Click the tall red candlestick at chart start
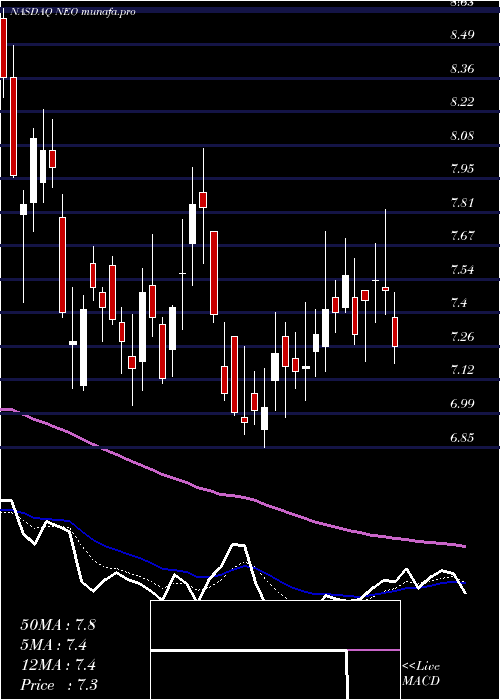500x700 pixels. [x=4, y=48]
